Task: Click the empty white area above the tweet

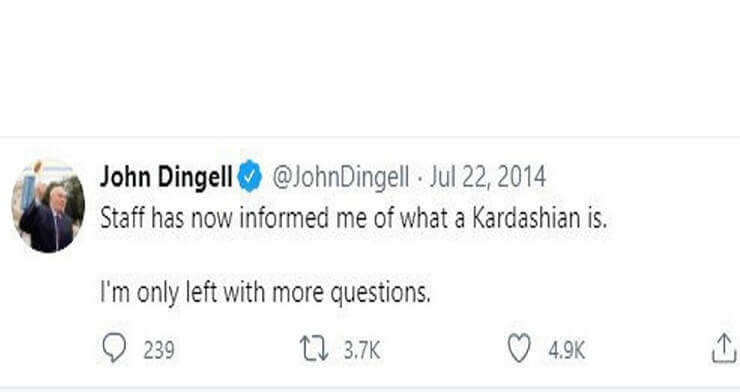Action: coord(370,66)
